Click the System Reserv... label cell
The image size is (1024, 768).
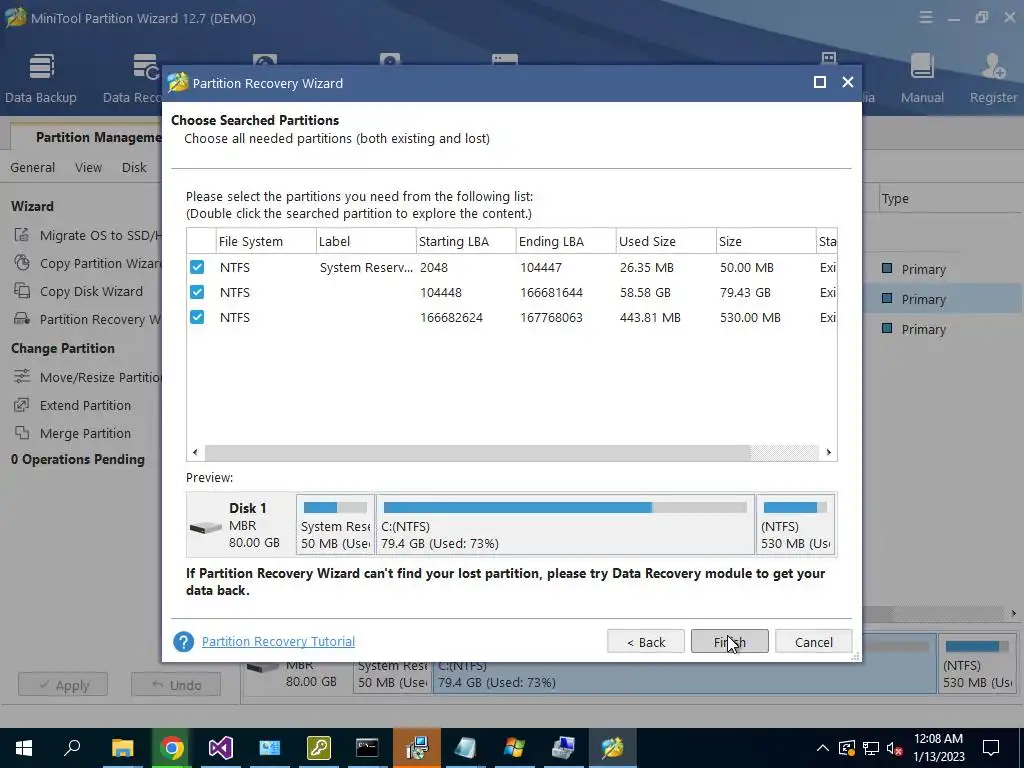click(366, 267)
